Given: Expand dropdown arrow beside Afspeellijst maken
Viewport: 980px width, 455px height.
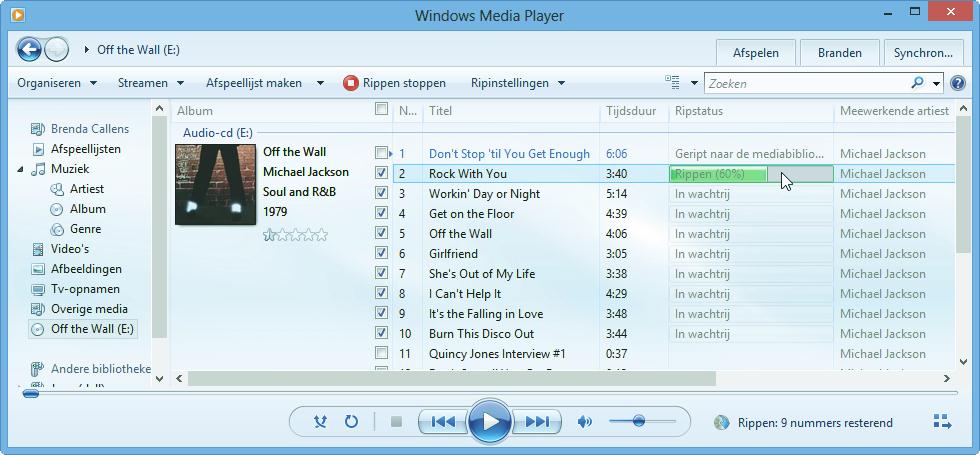Looking at the screenshot, I should coord(320,83).
